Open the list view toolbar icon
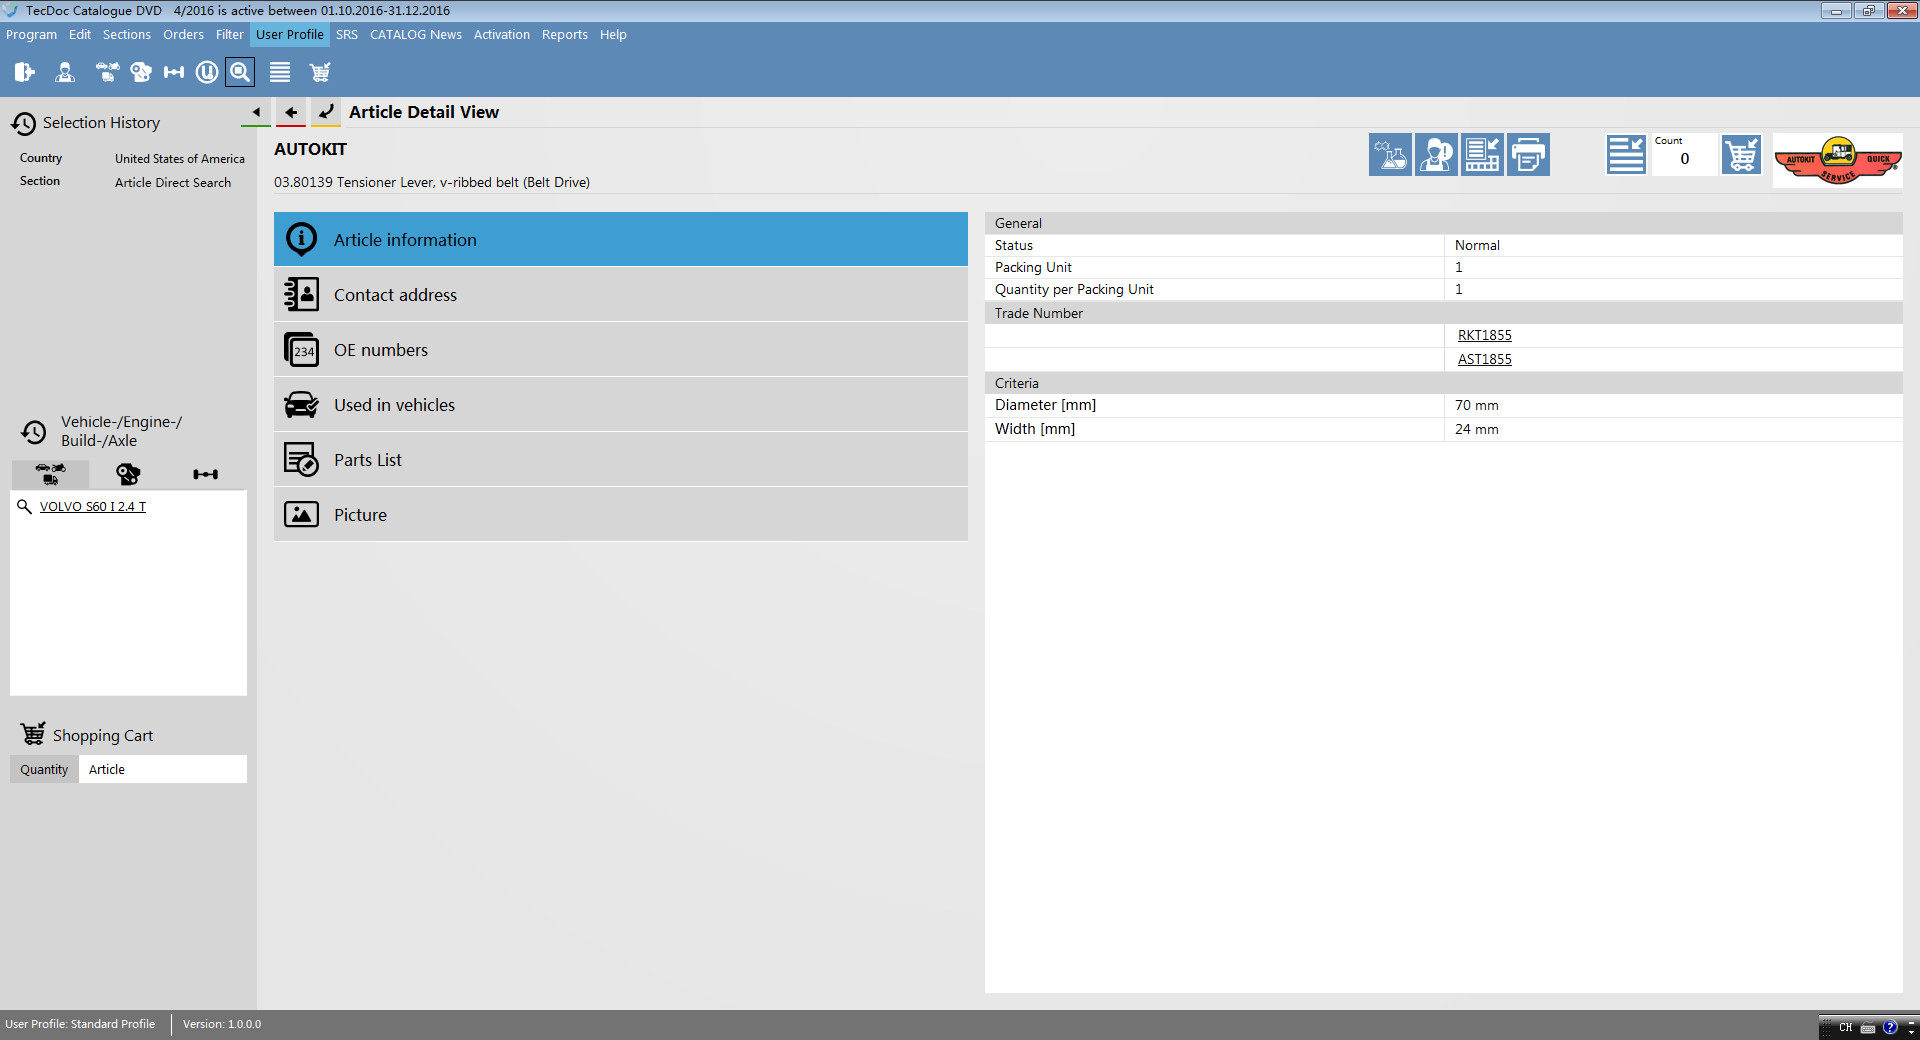The height and width of the screenshot is (1040, 1920). click(280, 72)
